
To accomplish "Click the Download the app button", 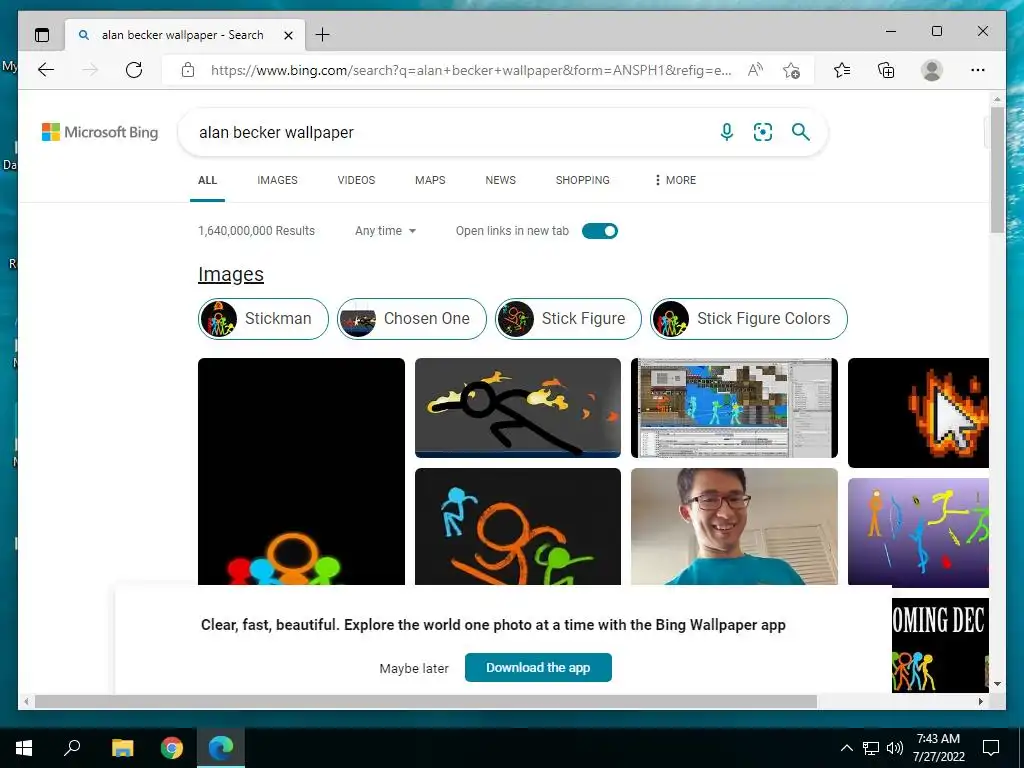I will tap(538, 667).
